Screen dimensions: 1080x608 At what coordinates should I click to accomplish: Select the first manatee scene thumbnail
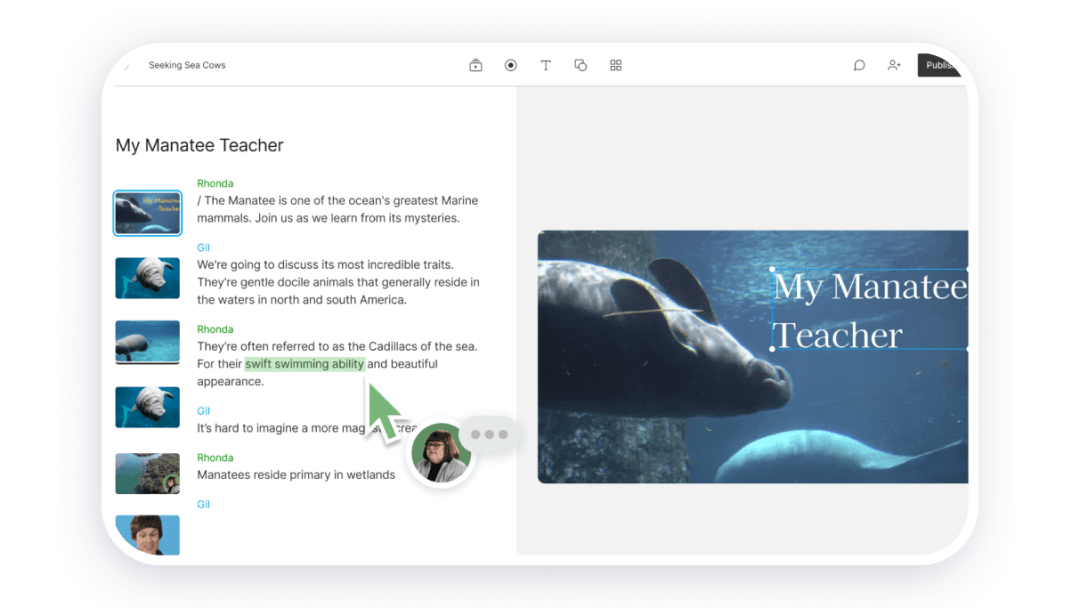[147, 213]
